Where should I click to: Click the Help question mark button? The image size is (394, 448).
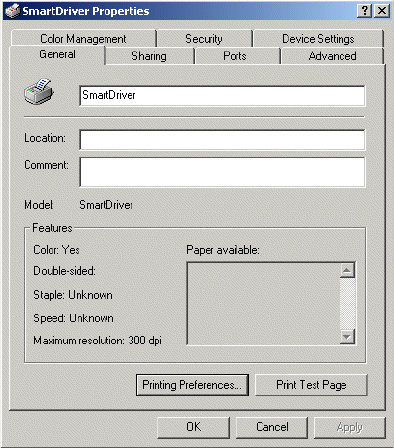(364, 11)
